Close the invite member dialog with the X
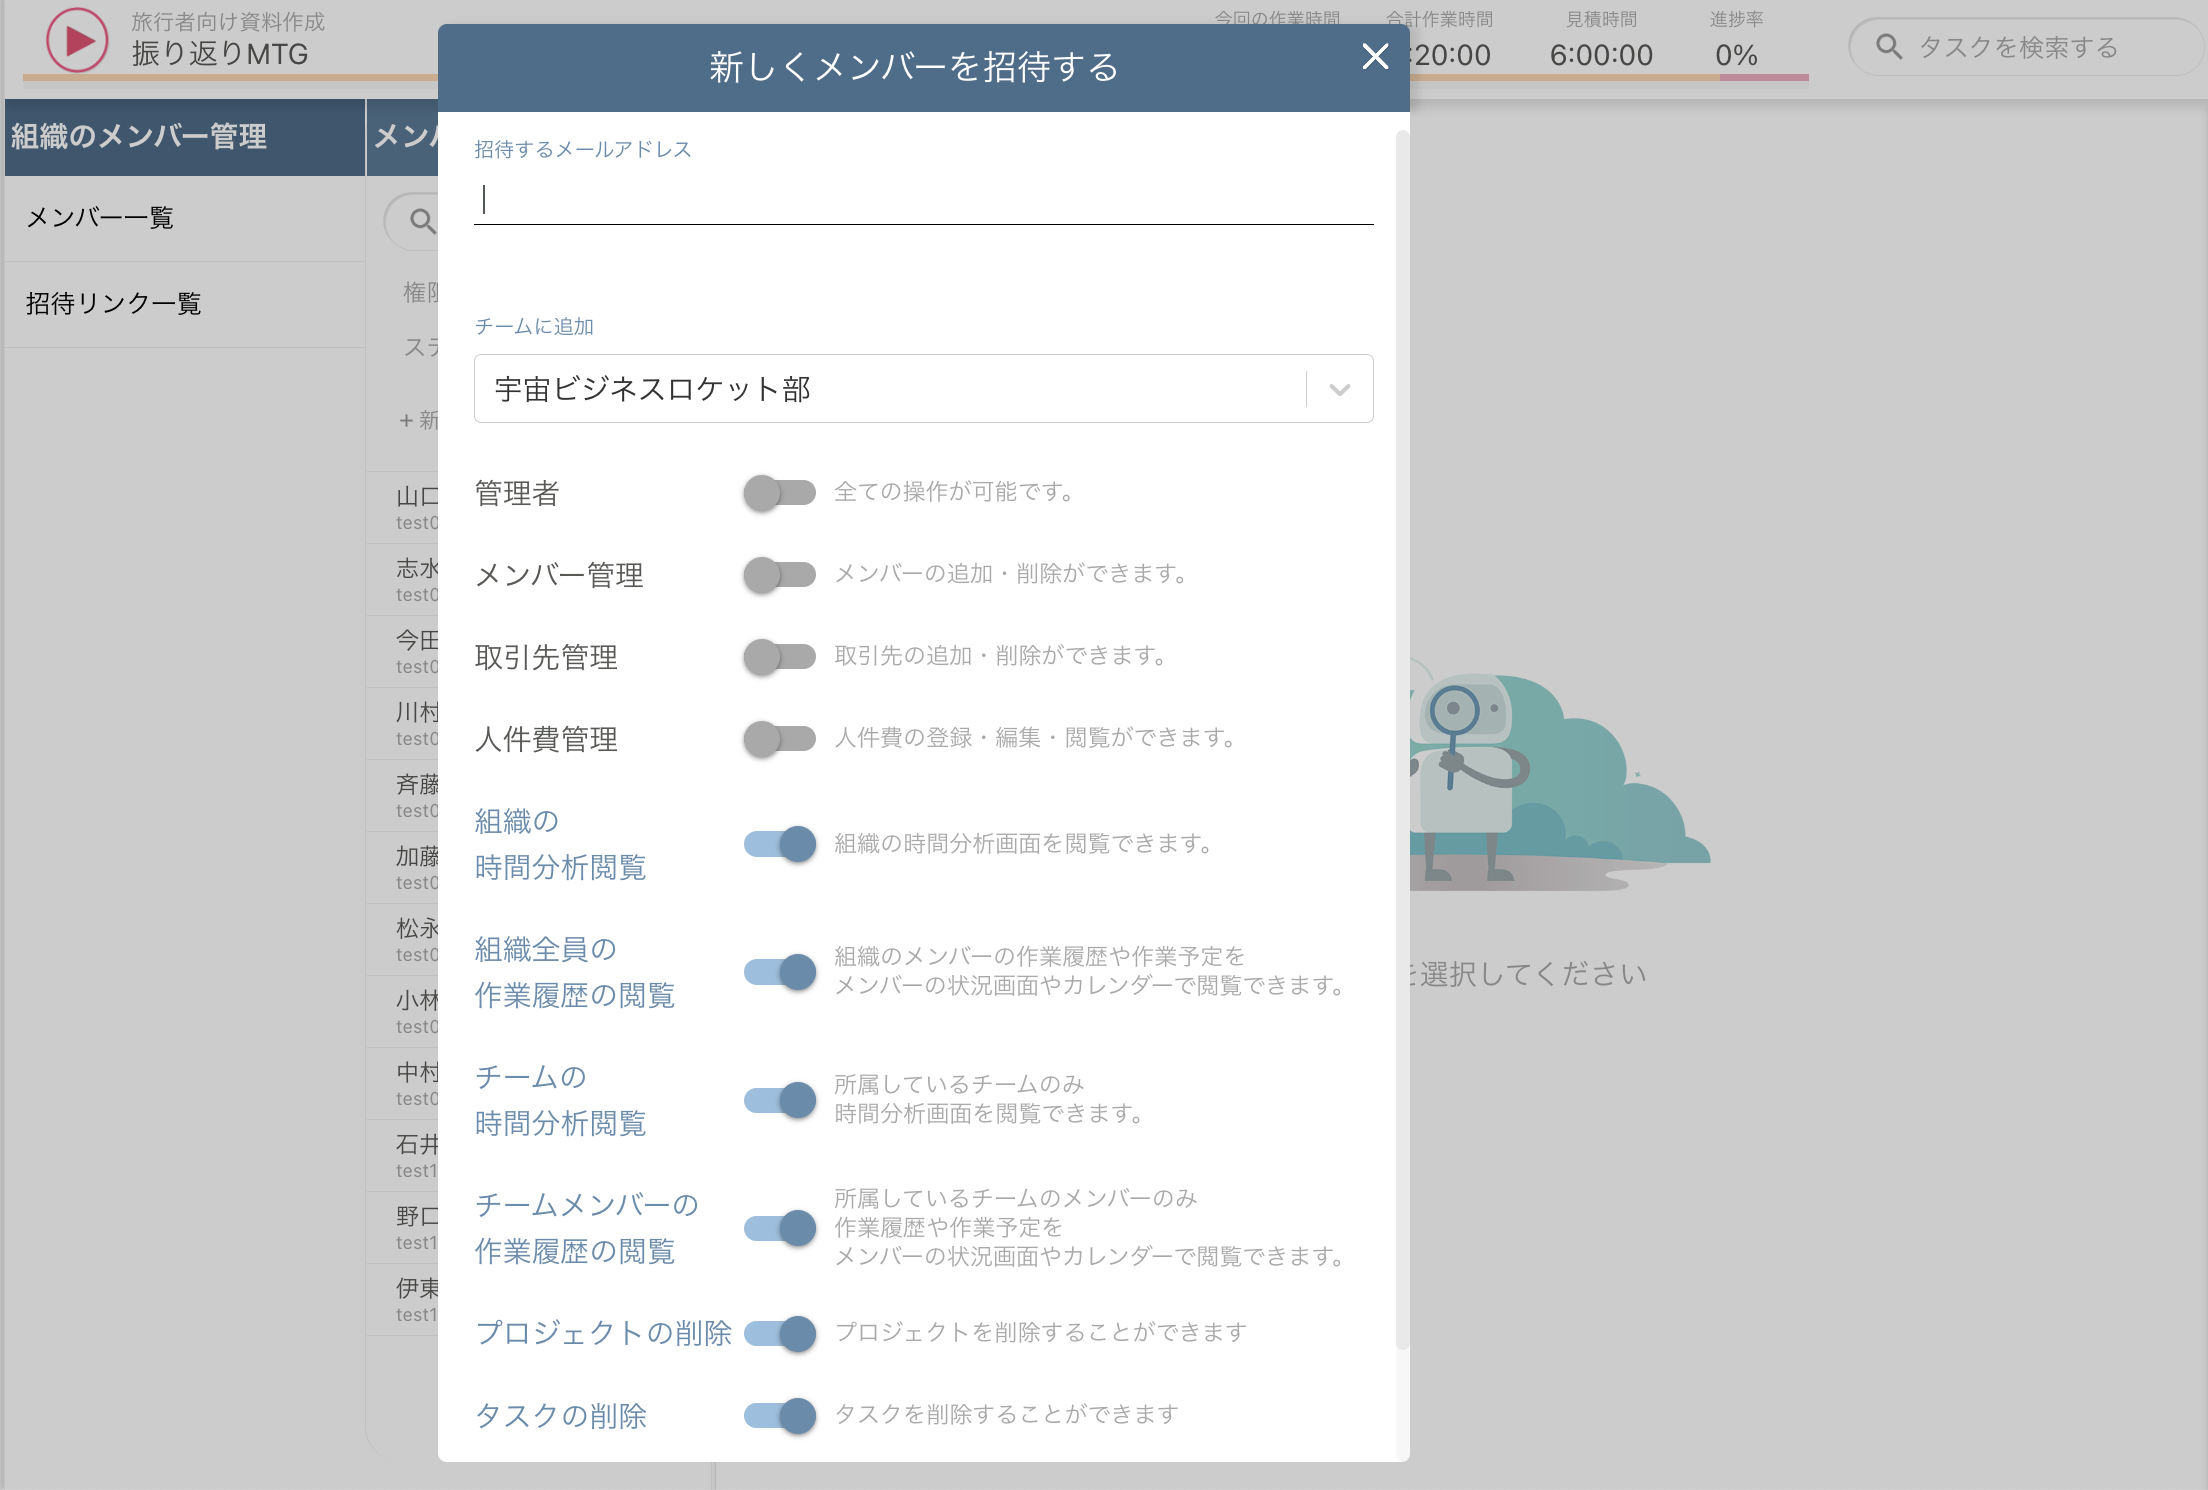The height and width of the screenshot is (1490, 2208). 1375,58
